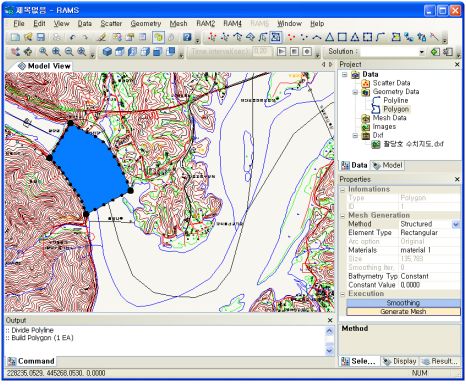Open the File menu

coord(19,24)
